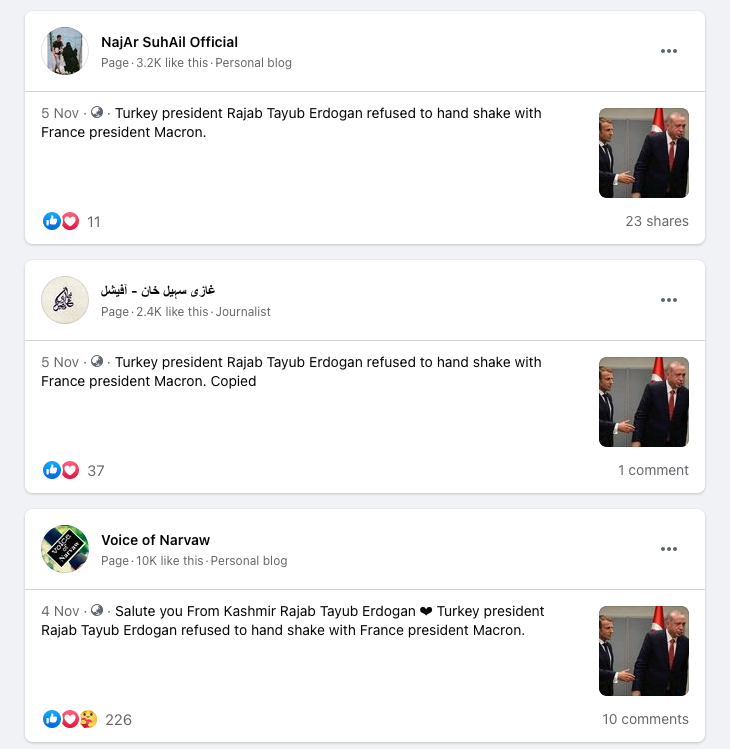This screenshot has width=730, height=749.
Task: View the Erdogan Macron thumbnail in first post
Action: click(644, 153)
